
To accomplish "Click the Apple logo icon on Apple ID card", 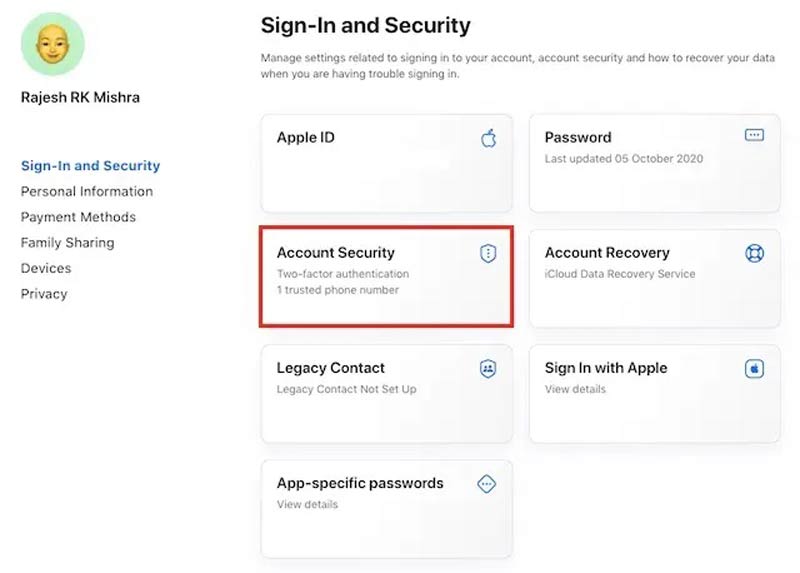I will click(x=488, y=138).
